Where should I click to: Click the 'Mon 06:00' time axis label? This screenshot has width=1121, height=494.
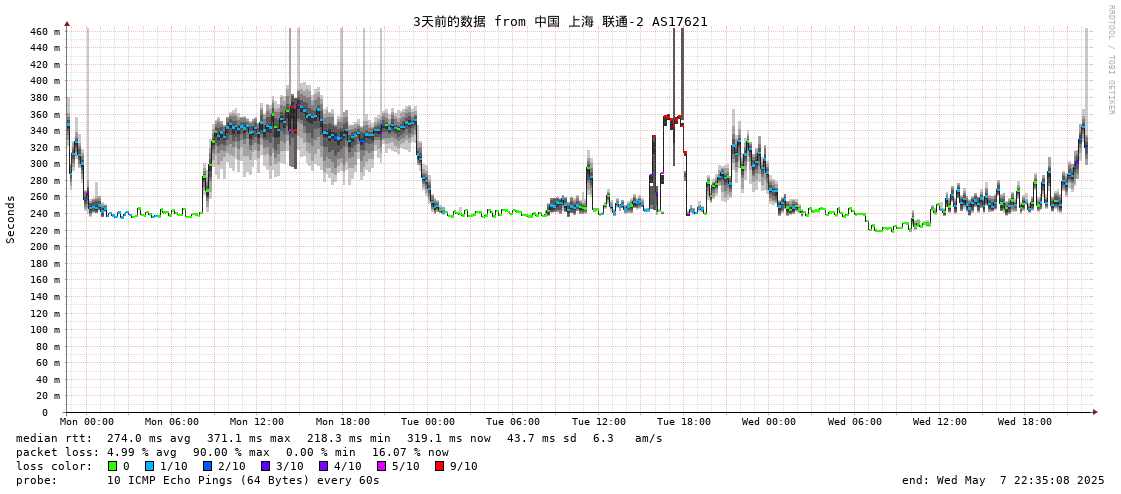(x=172, y=422)
